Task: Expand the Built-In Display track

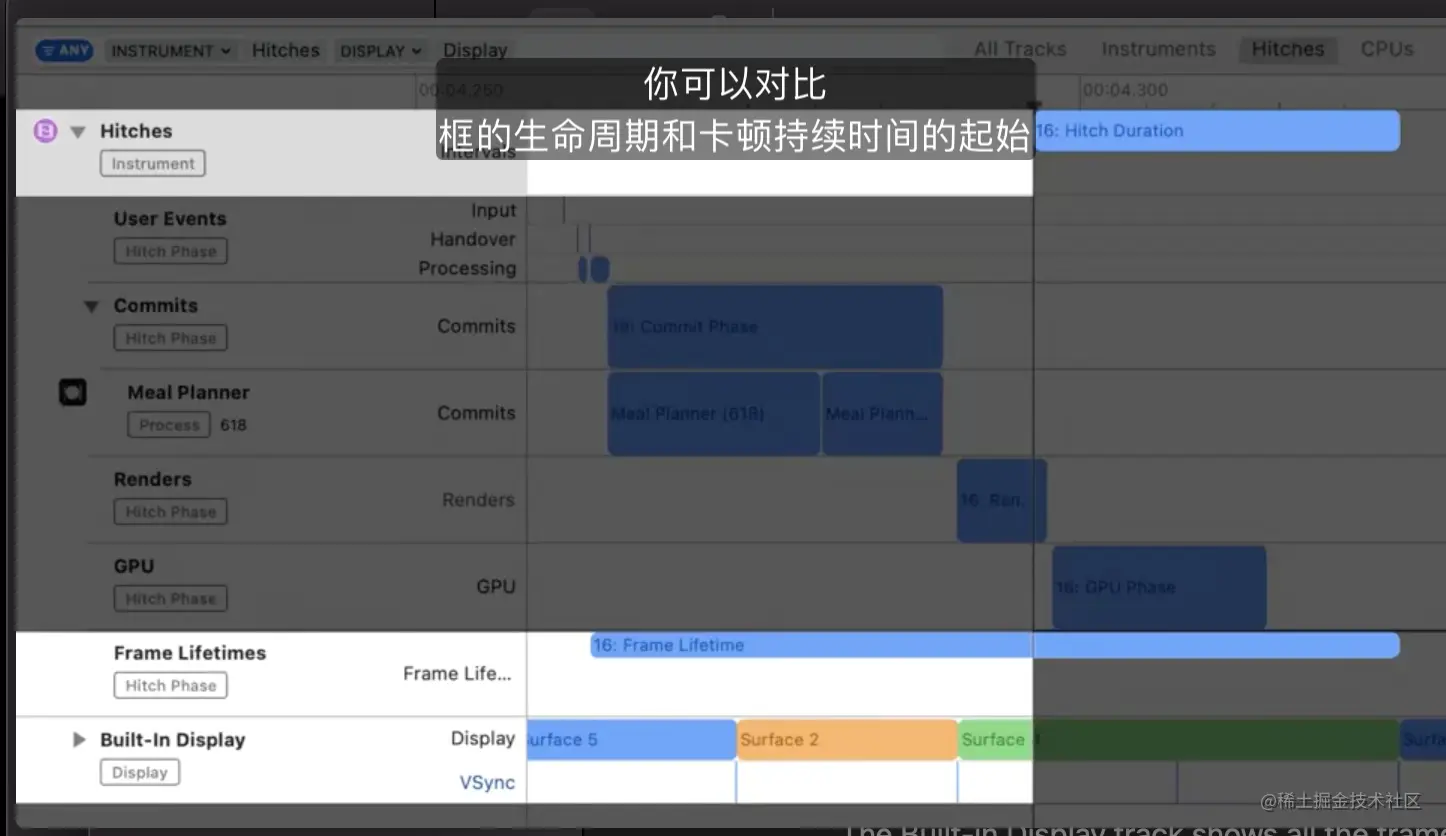Action: pyautogui.click(x=79, y=740)
